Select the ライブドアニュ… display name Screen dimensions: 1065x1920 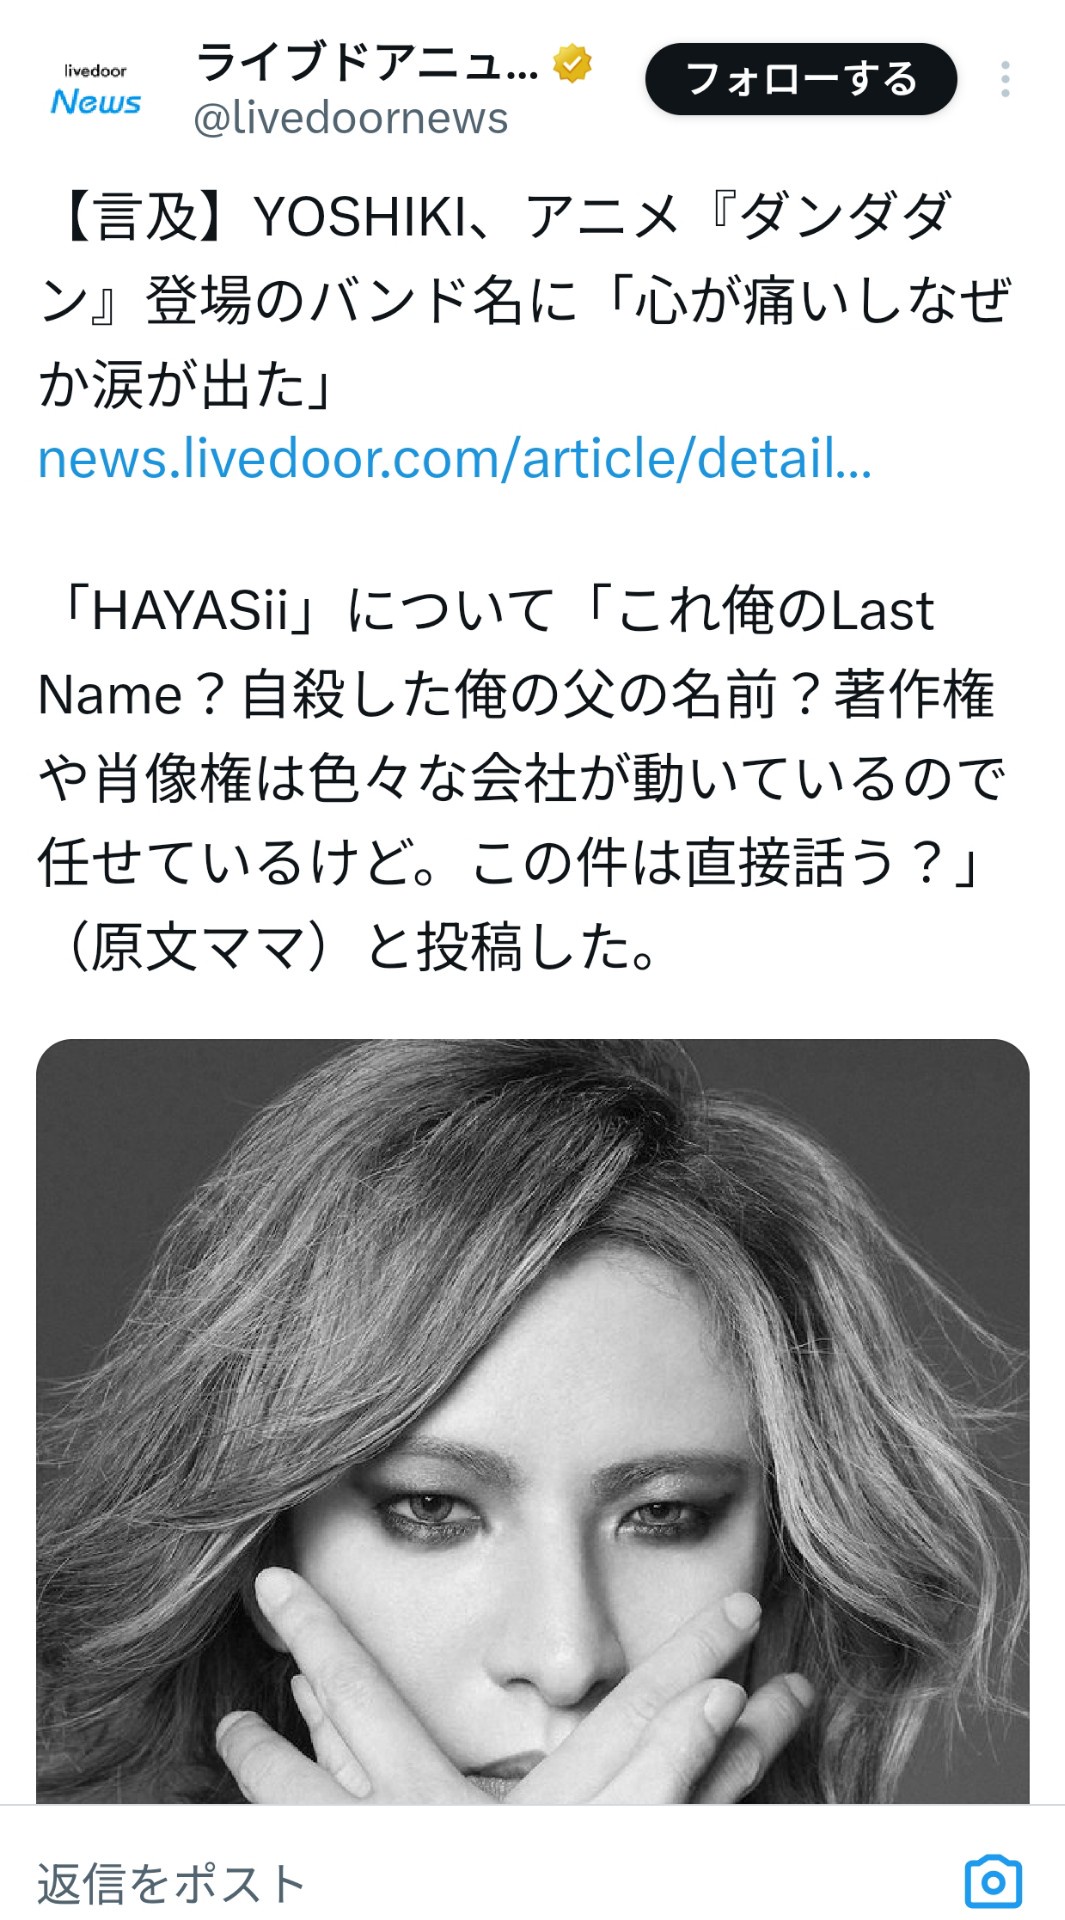pos(368,63)
